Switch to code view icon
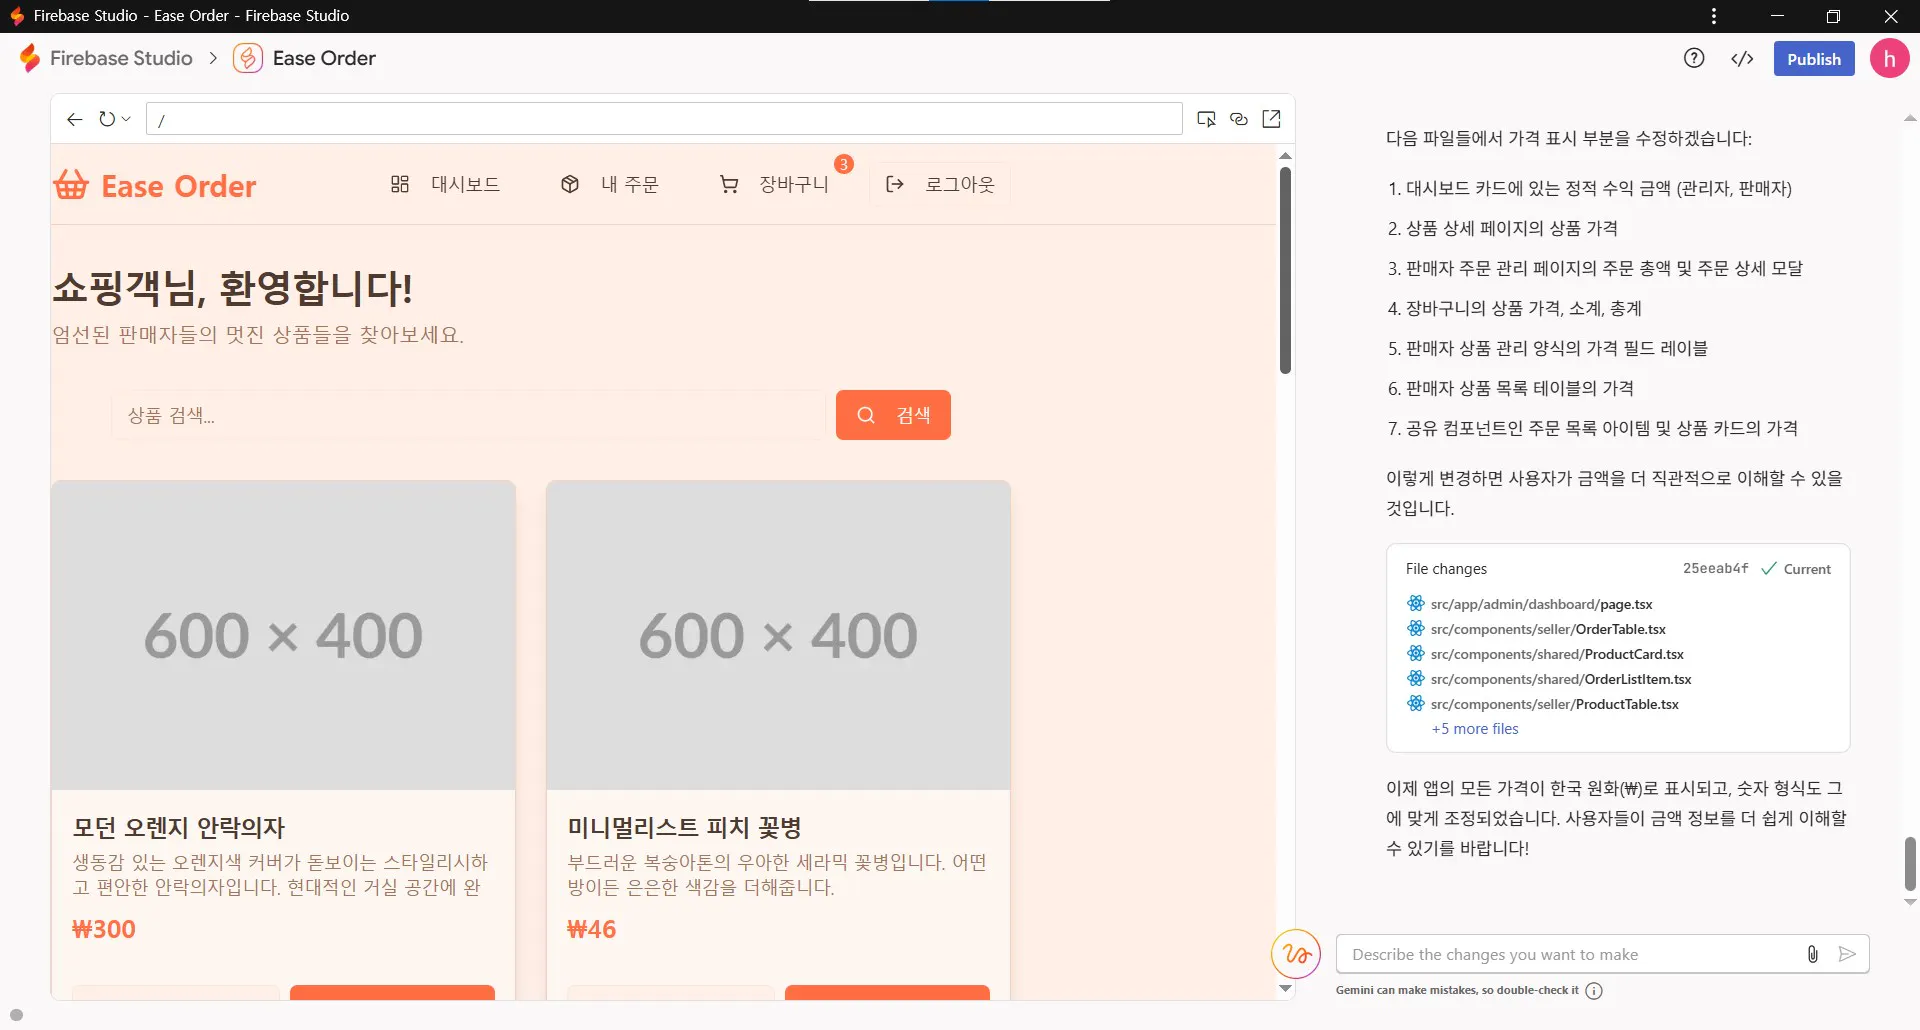 tap(1742, 58)
